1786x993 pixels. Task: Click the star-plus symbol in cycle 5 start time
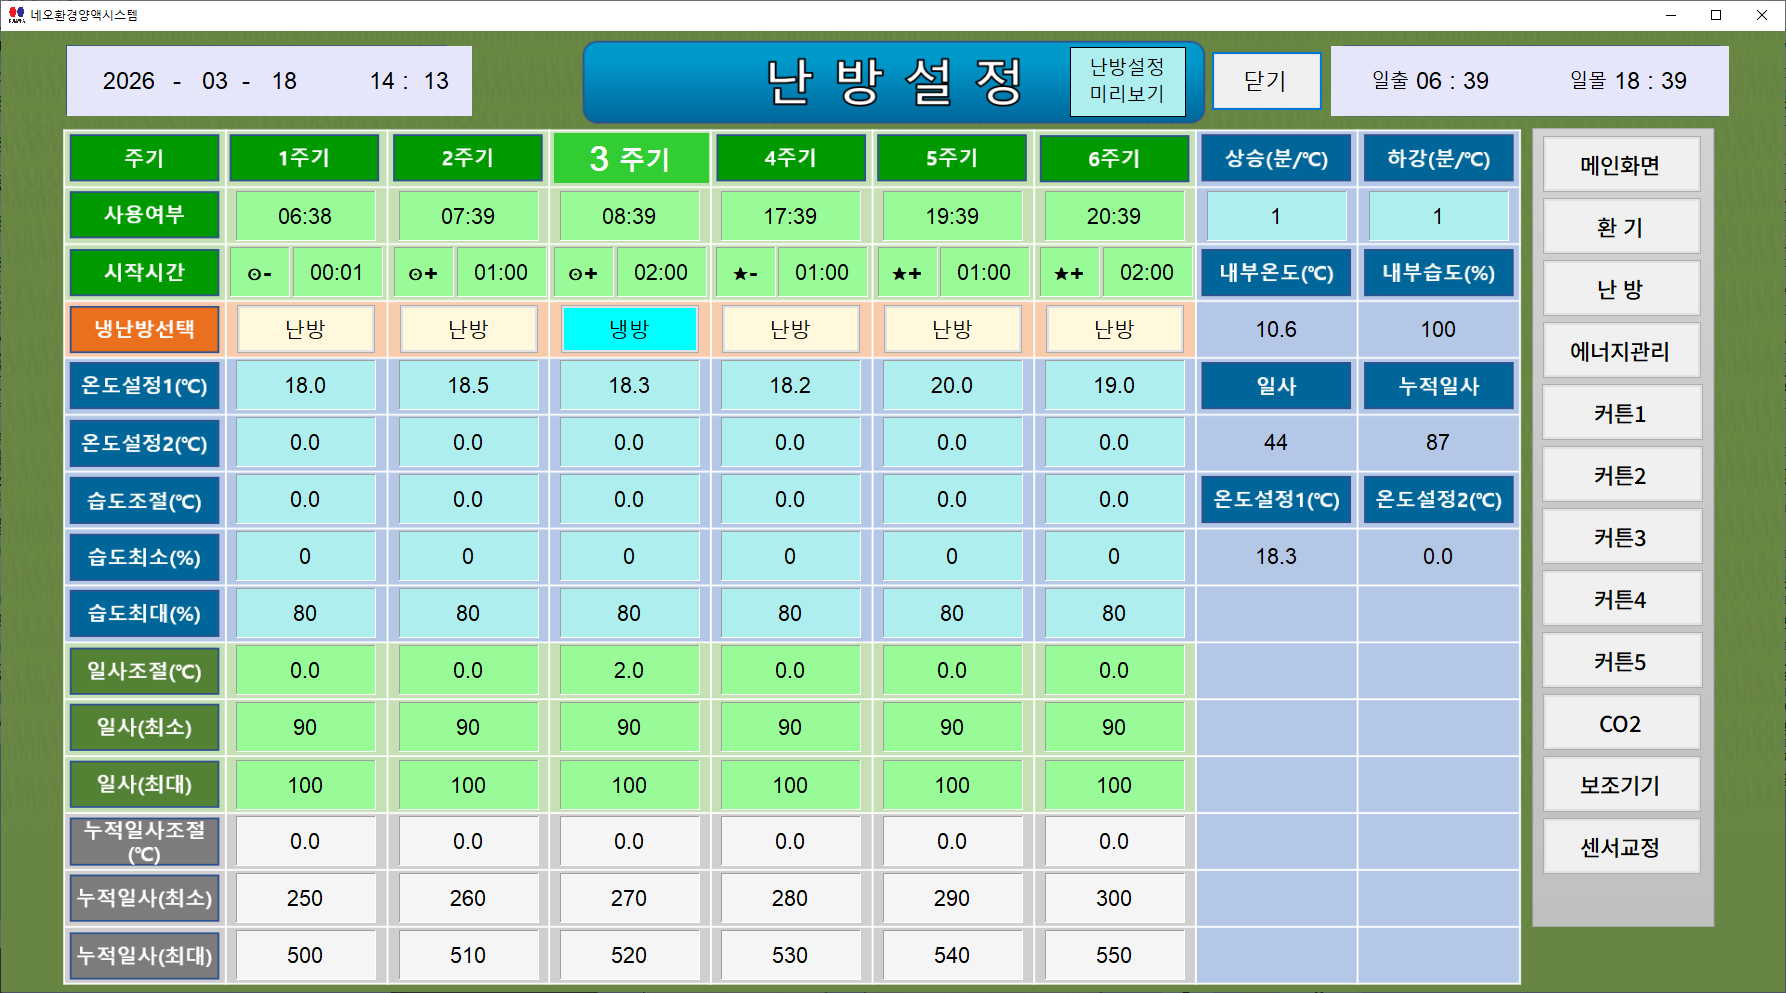tap(907, 273)
